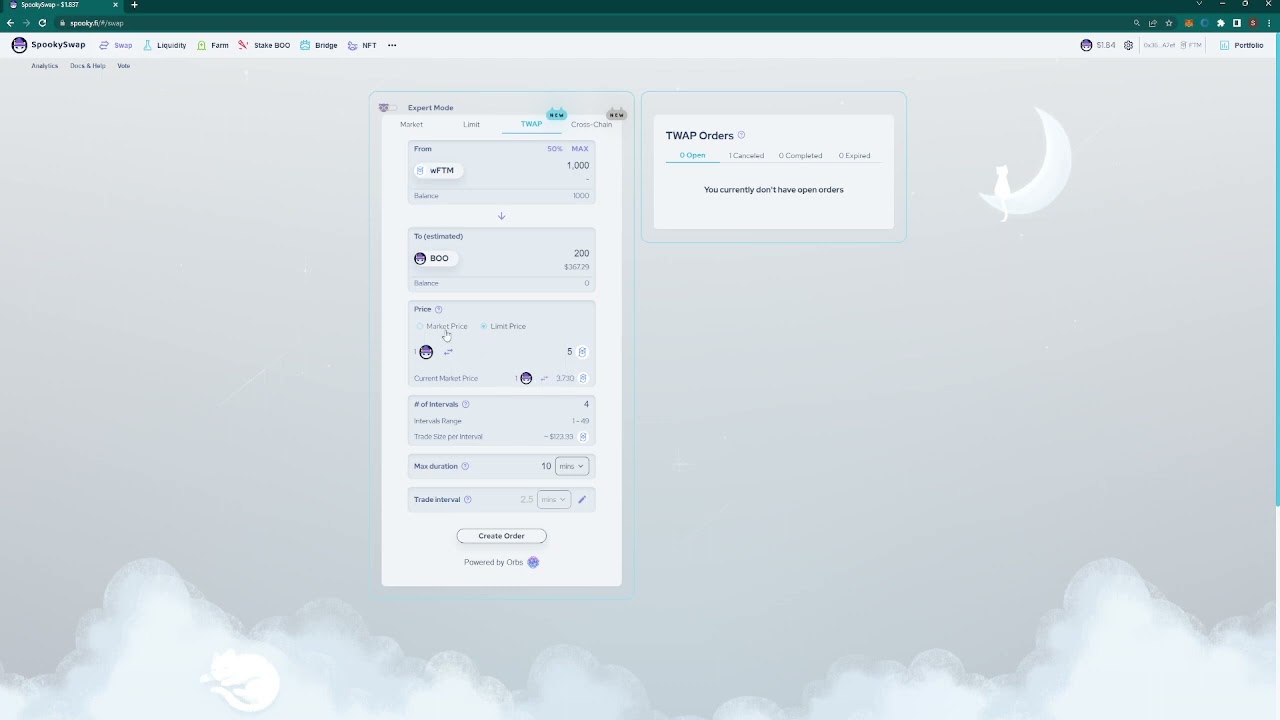Click the swap direction down arrow
This screenshot has height=720, width=1280.
click(x=501, y=216)
